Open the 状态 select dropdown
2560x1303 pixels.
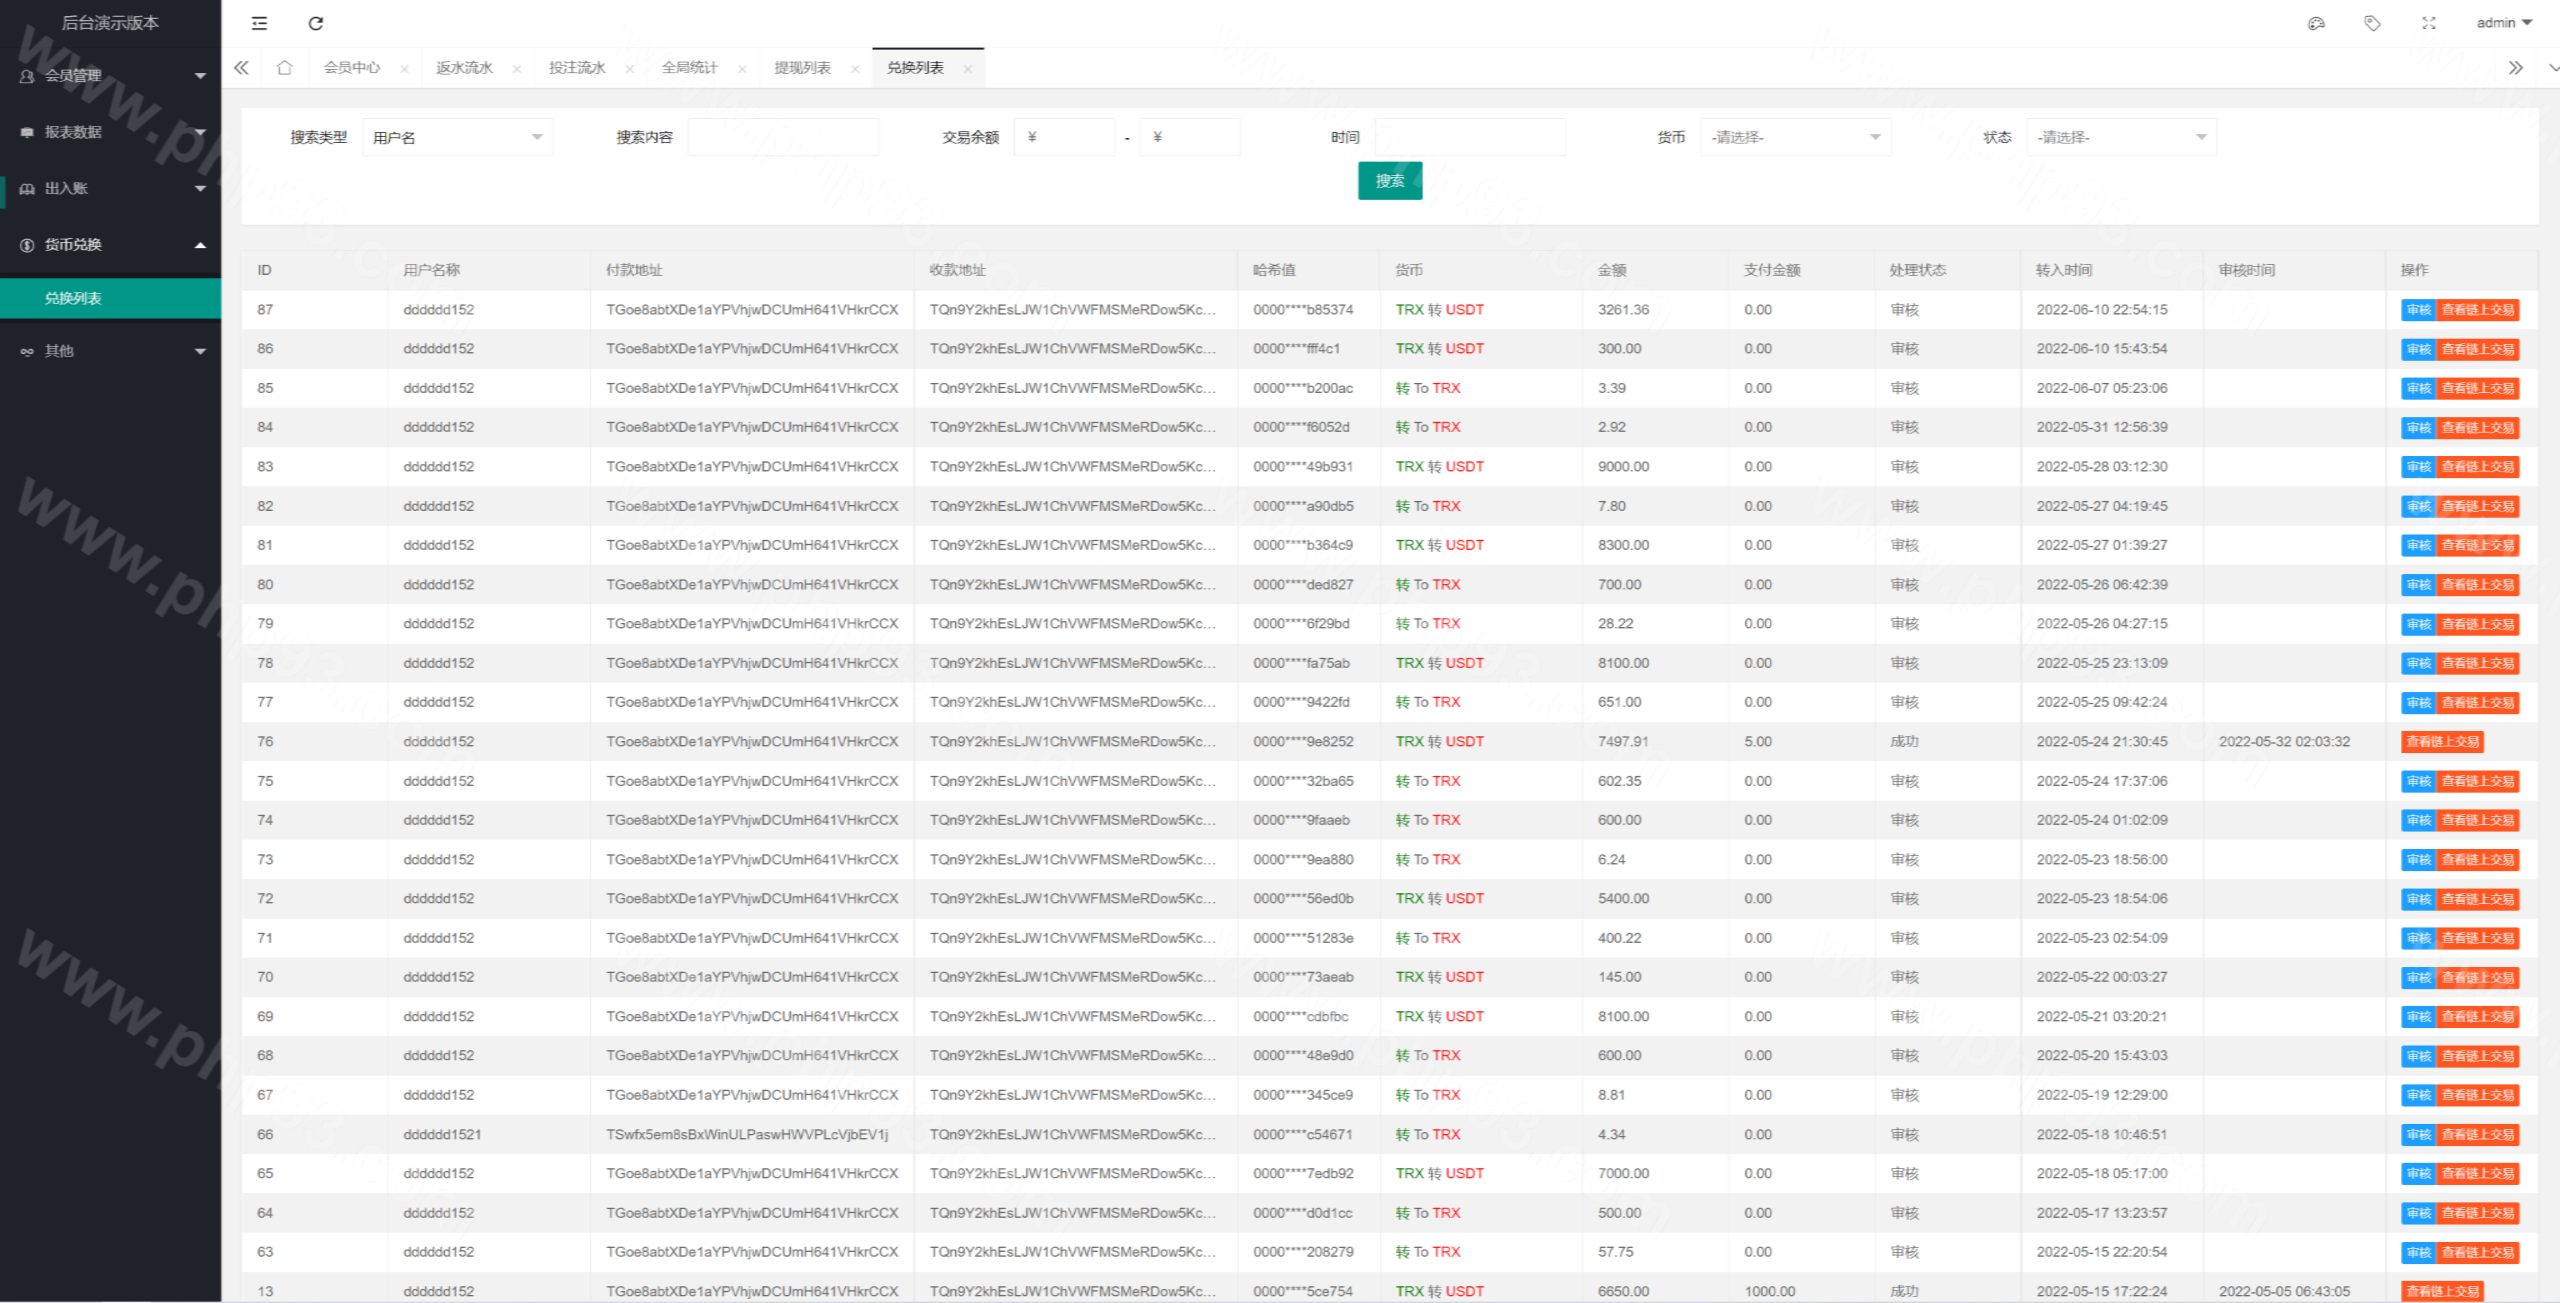click(x=2121, y=137)
